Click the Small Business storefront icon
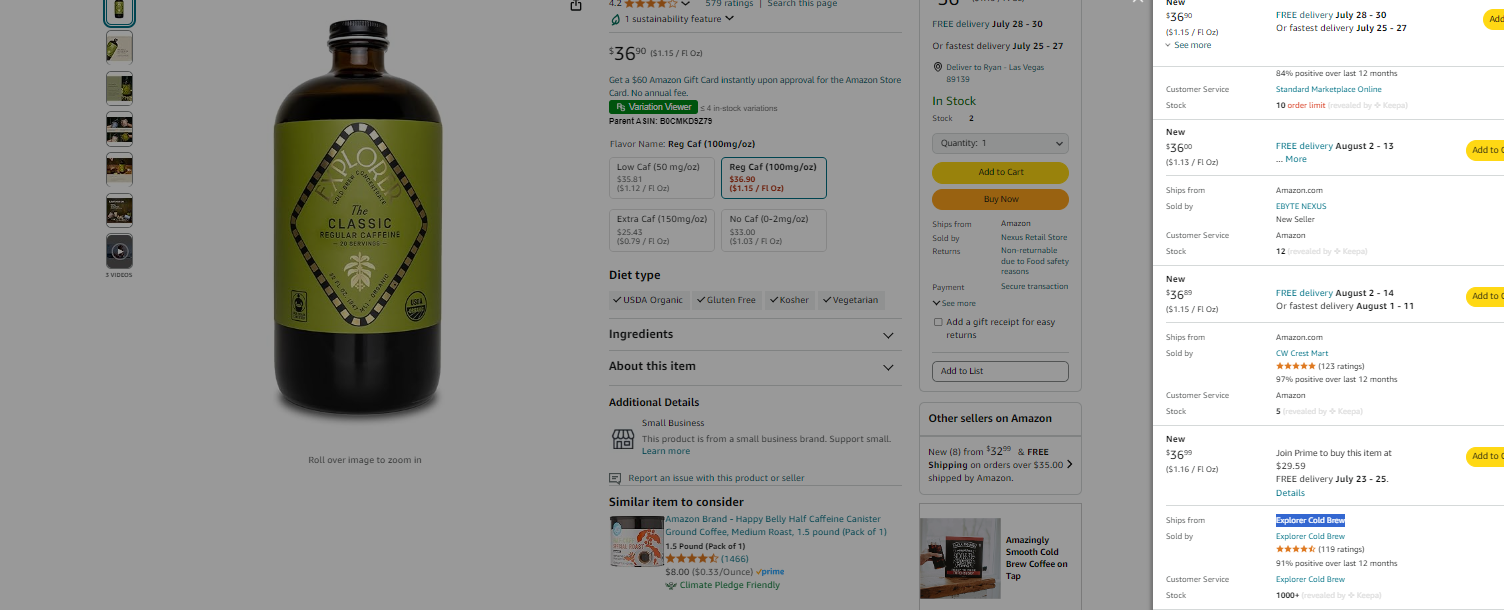 click(623, 438)
